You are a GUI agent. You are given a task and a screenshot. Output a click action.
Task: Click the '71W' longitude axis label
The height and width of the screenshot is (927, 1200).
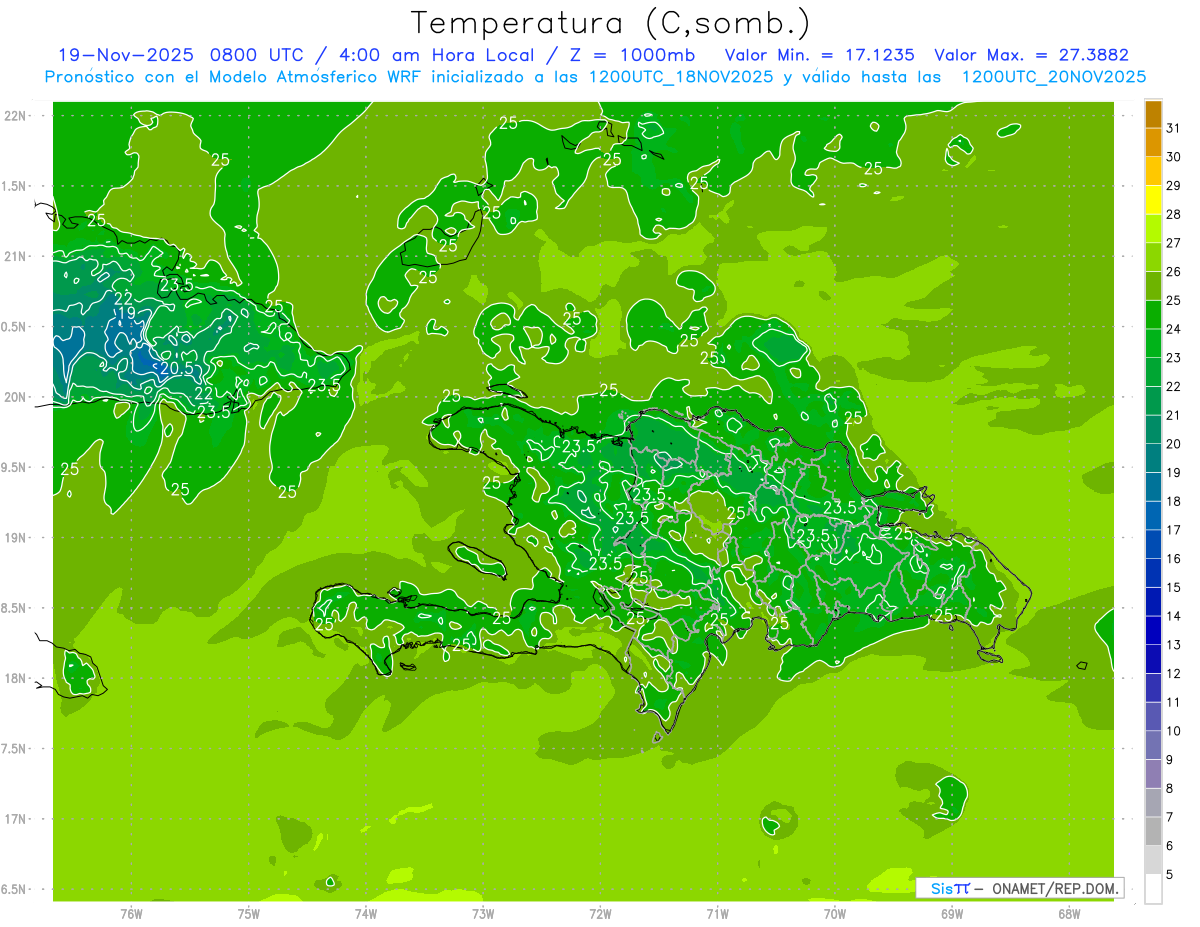(x=717, y=913)
